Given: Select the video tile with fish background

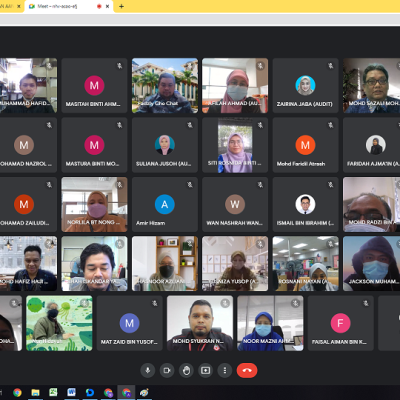Looking at the screenshot, I should point(59,323).
